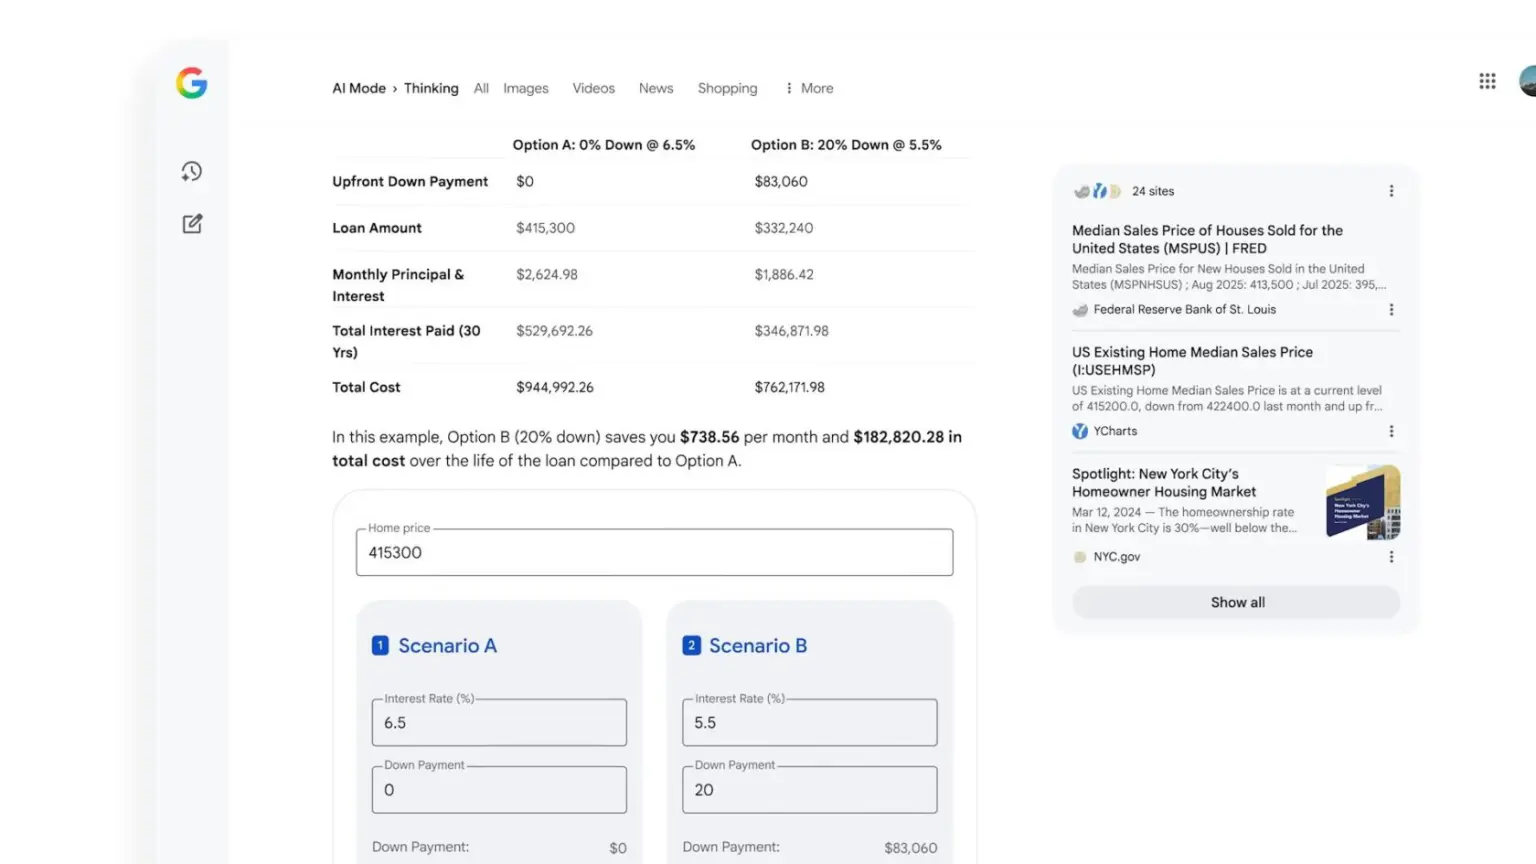Click the Google logo icon
The image size is (1536, 864).
(x=191, y=83)
